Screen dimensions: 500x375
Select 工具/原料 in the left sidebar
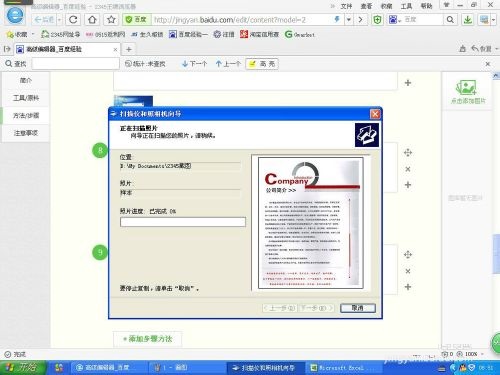26,98
